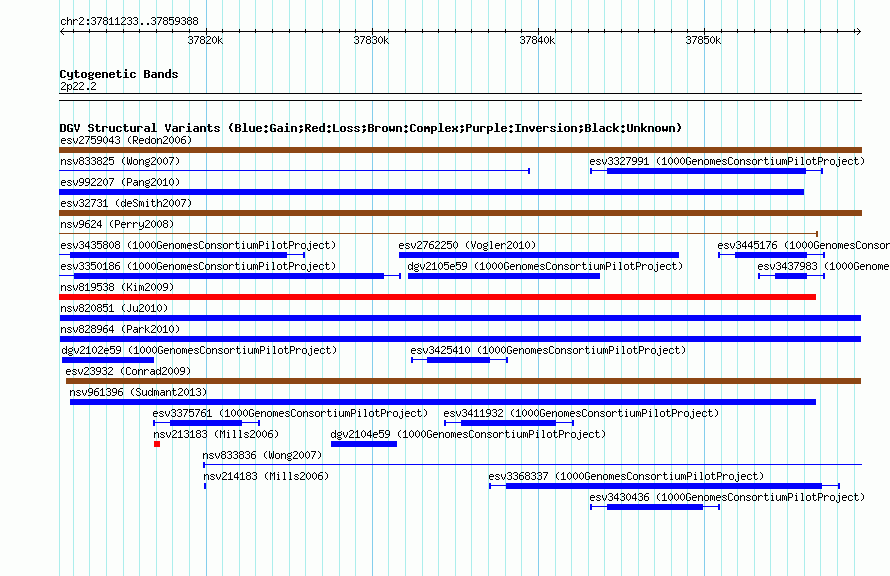
Task: Select the nsv833825 (Wong2007) variant label
Action: [x=120, y=161]
